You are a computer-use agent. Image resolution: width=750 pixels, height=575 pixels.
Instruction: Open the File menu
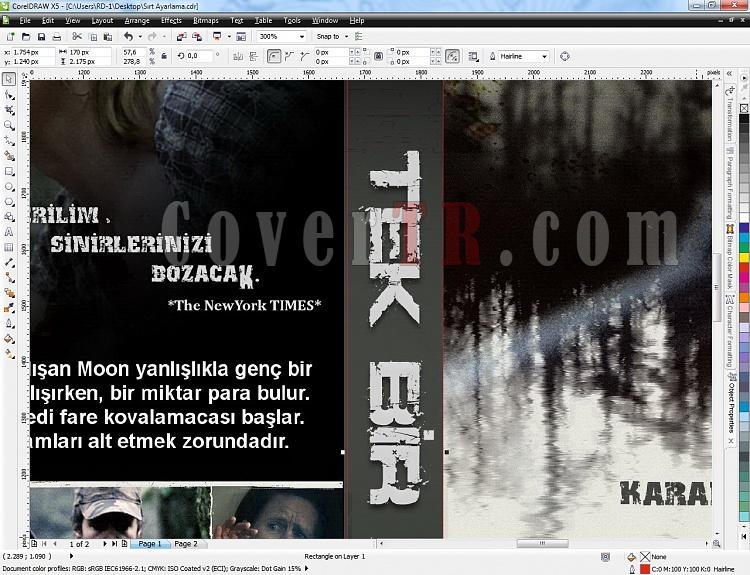coord(25,21)
